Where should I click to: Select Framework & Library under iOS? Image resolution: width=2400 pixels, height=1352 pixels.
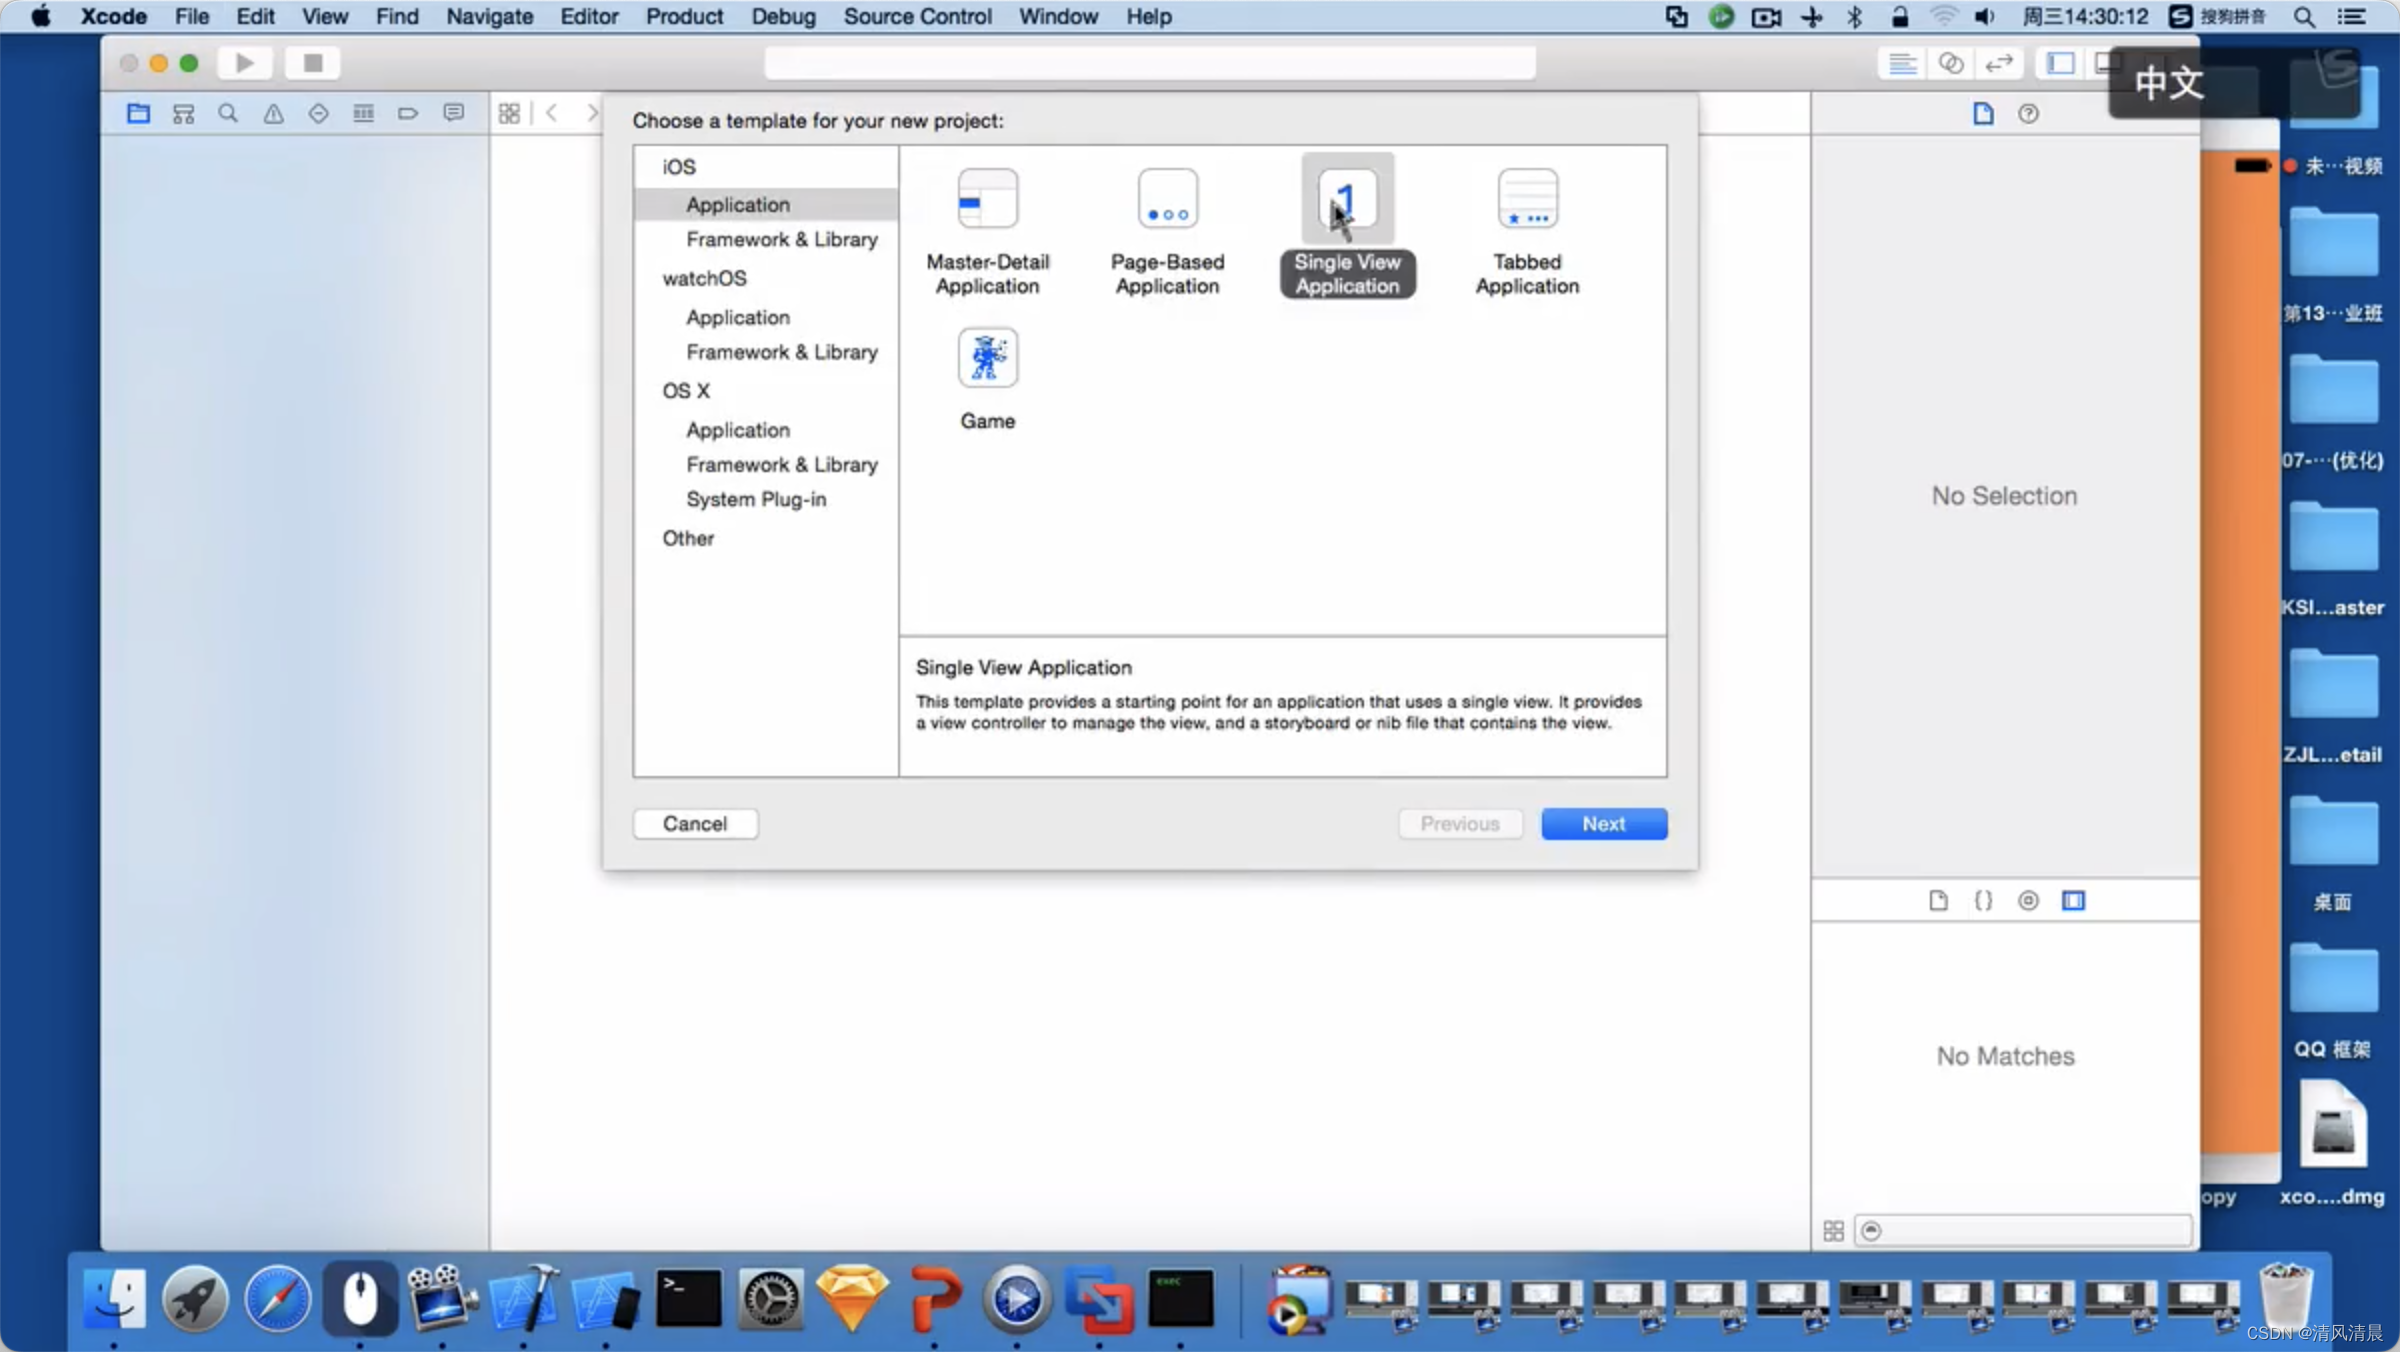click(x=781, y=239)
